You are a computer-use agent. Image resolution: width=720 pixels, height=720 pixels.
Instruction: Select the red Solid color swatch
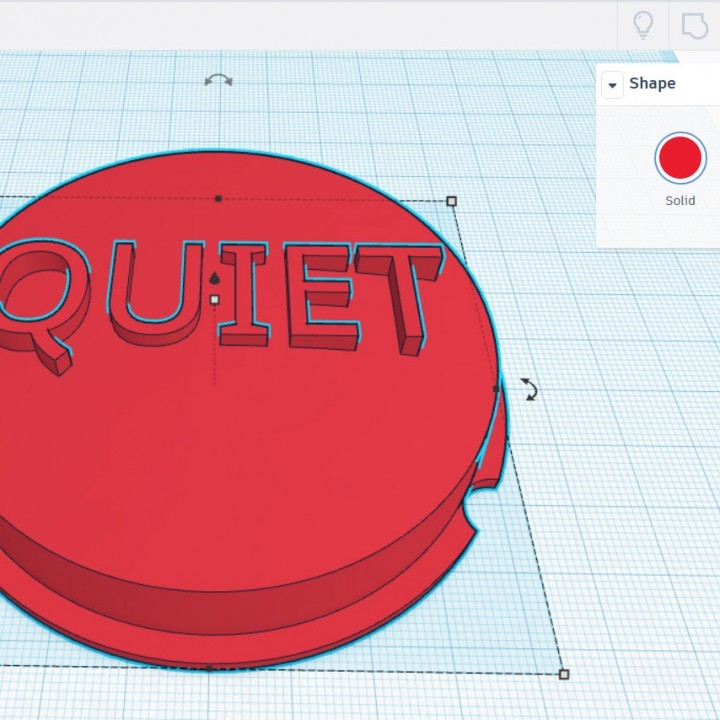pos(680,158)
